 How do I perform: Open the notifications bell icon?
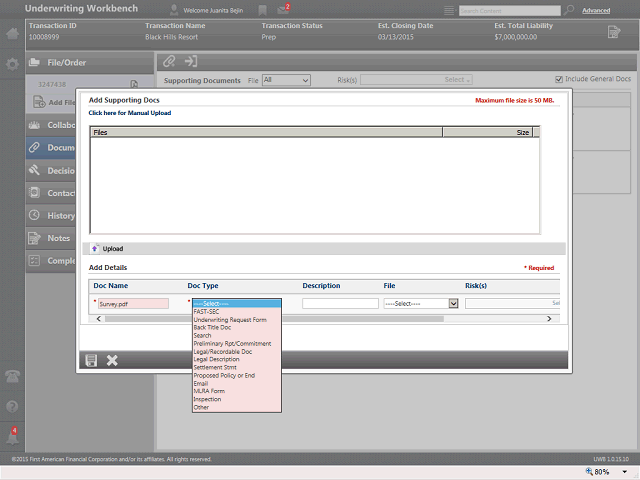click(x=12, y=437)
